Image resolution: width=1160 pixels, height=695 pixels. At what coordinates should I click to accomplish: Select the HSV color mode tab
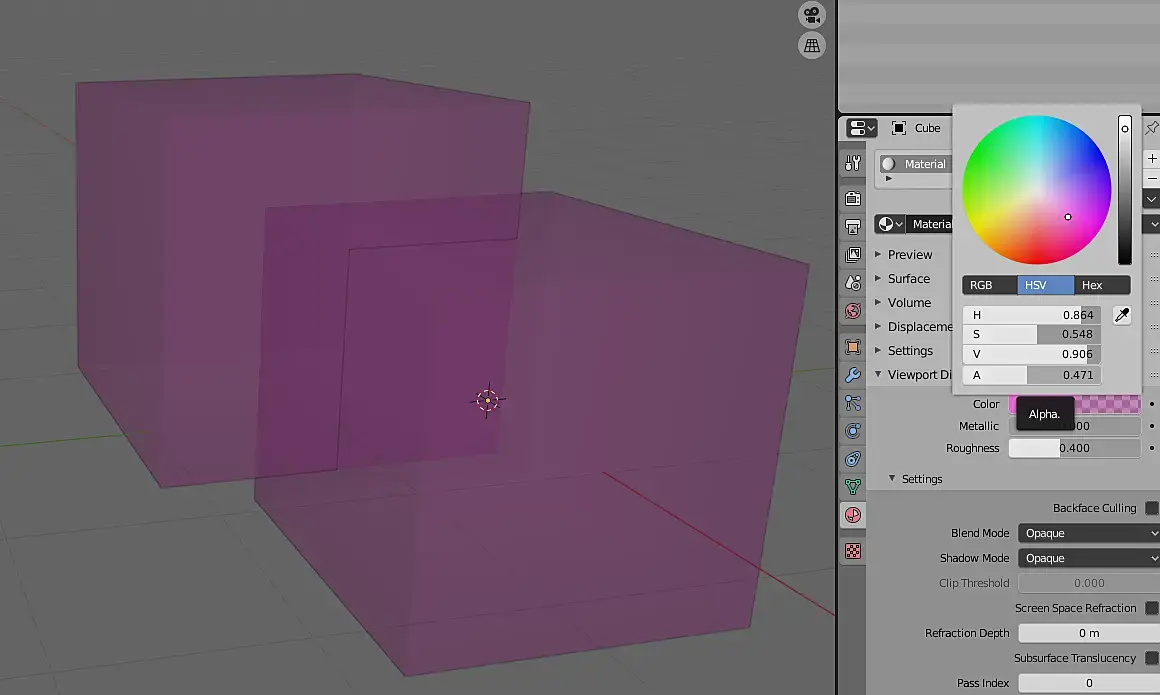[1045, 285]
